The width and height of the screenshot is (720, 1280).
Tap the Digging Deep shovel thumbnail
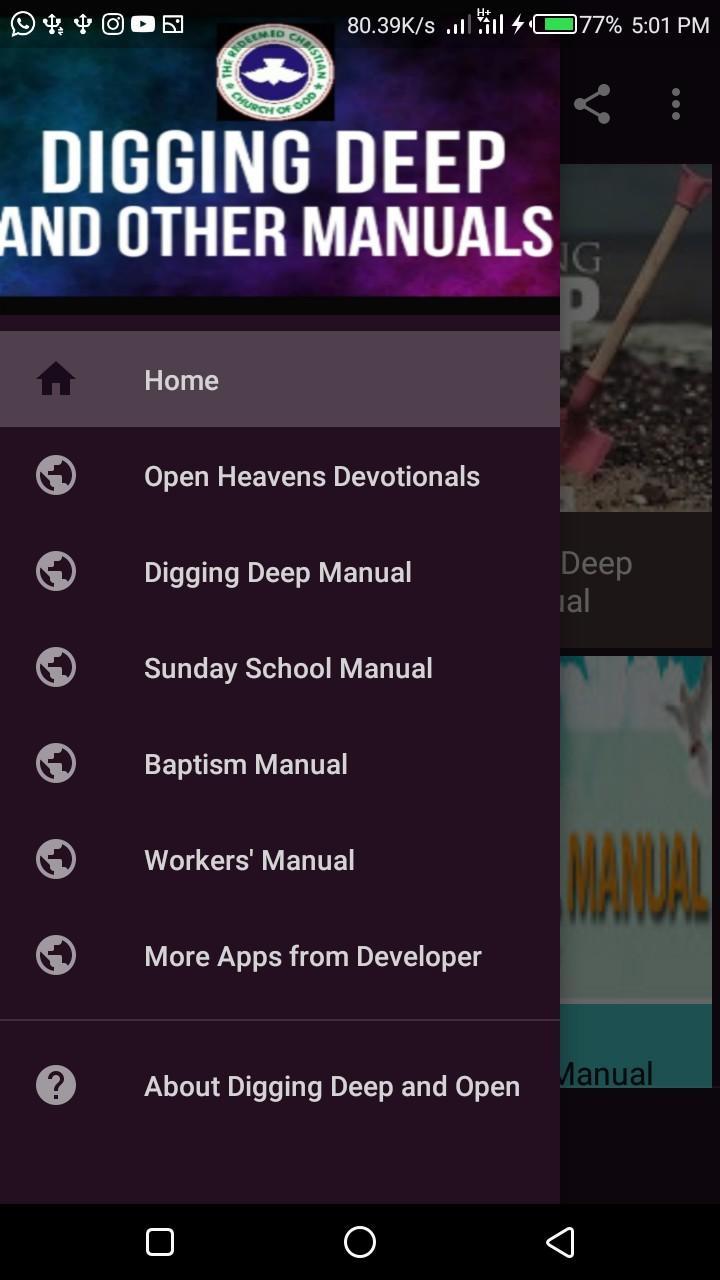click(636, 338)
